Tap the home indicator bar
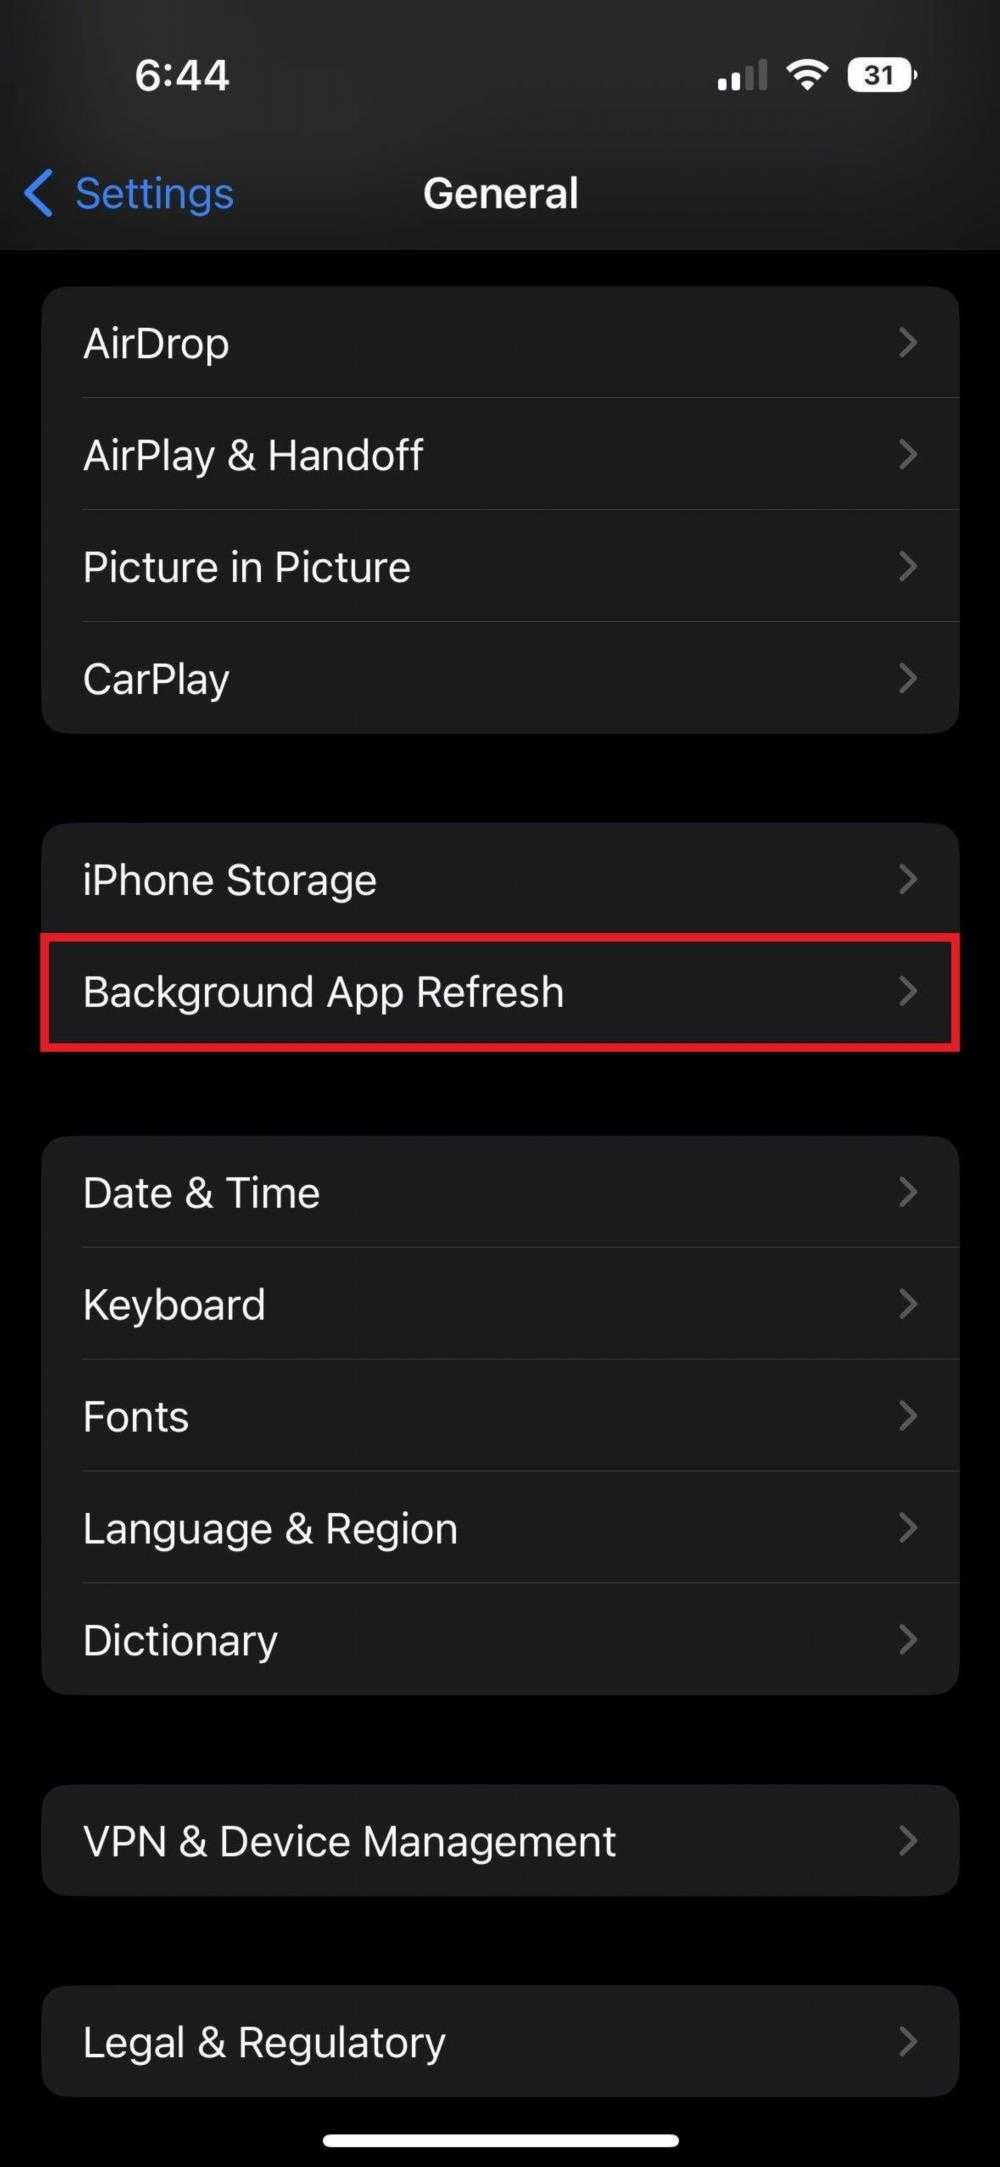Viewport: 1000px width, 2167px height. (x=500, y=2141)
